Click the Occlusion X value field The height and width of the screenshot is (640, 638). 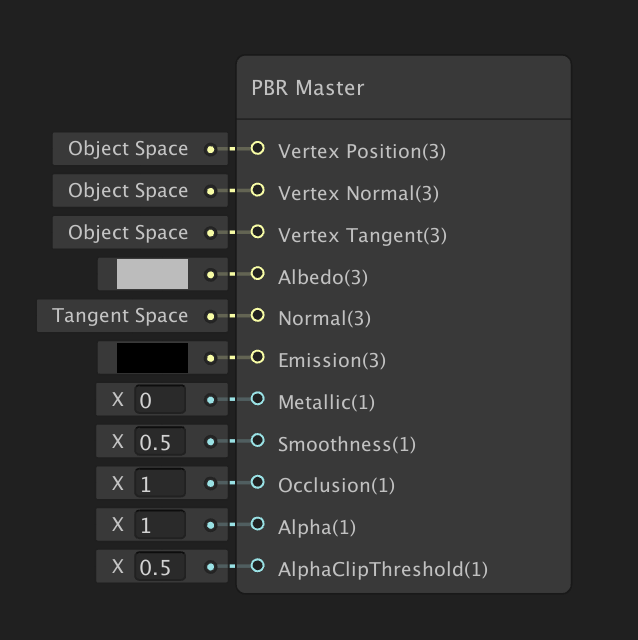[x=160, y=484]
